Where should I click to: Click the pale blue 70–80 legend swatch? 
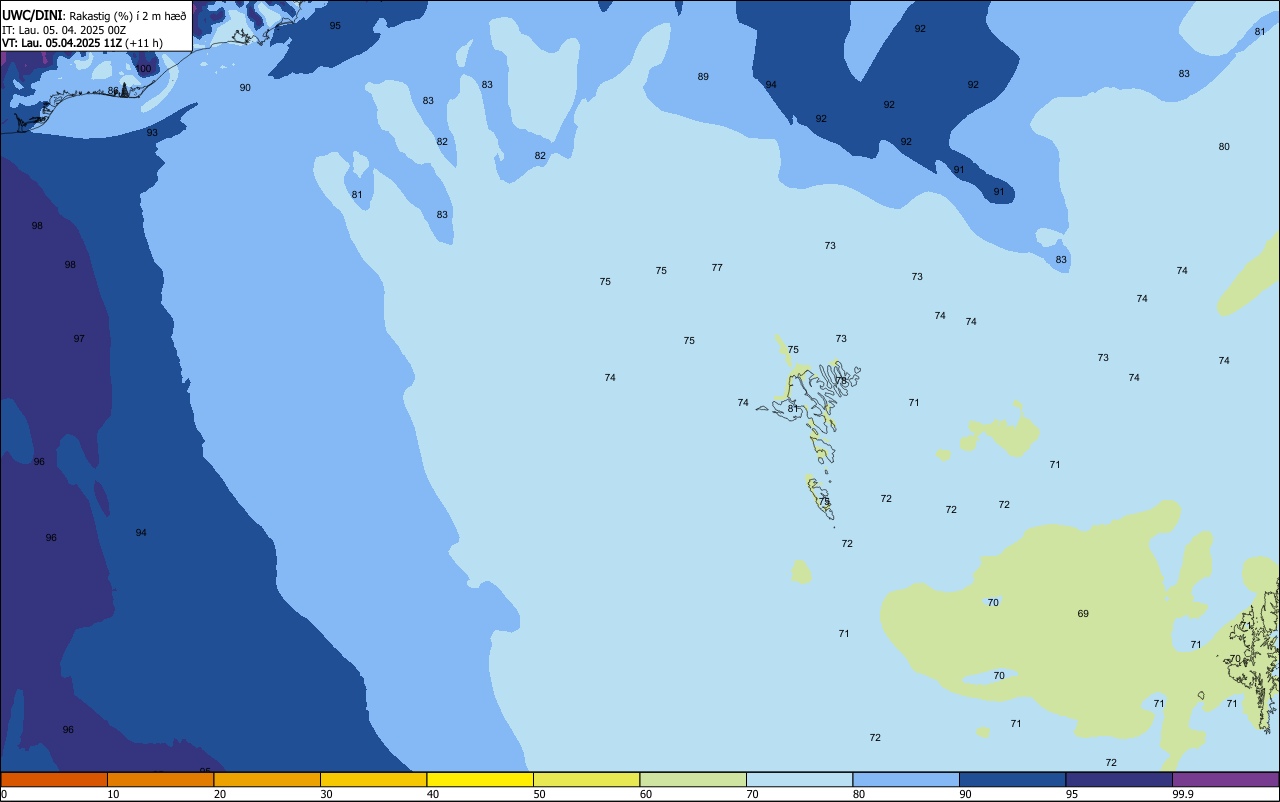[799, 779]
